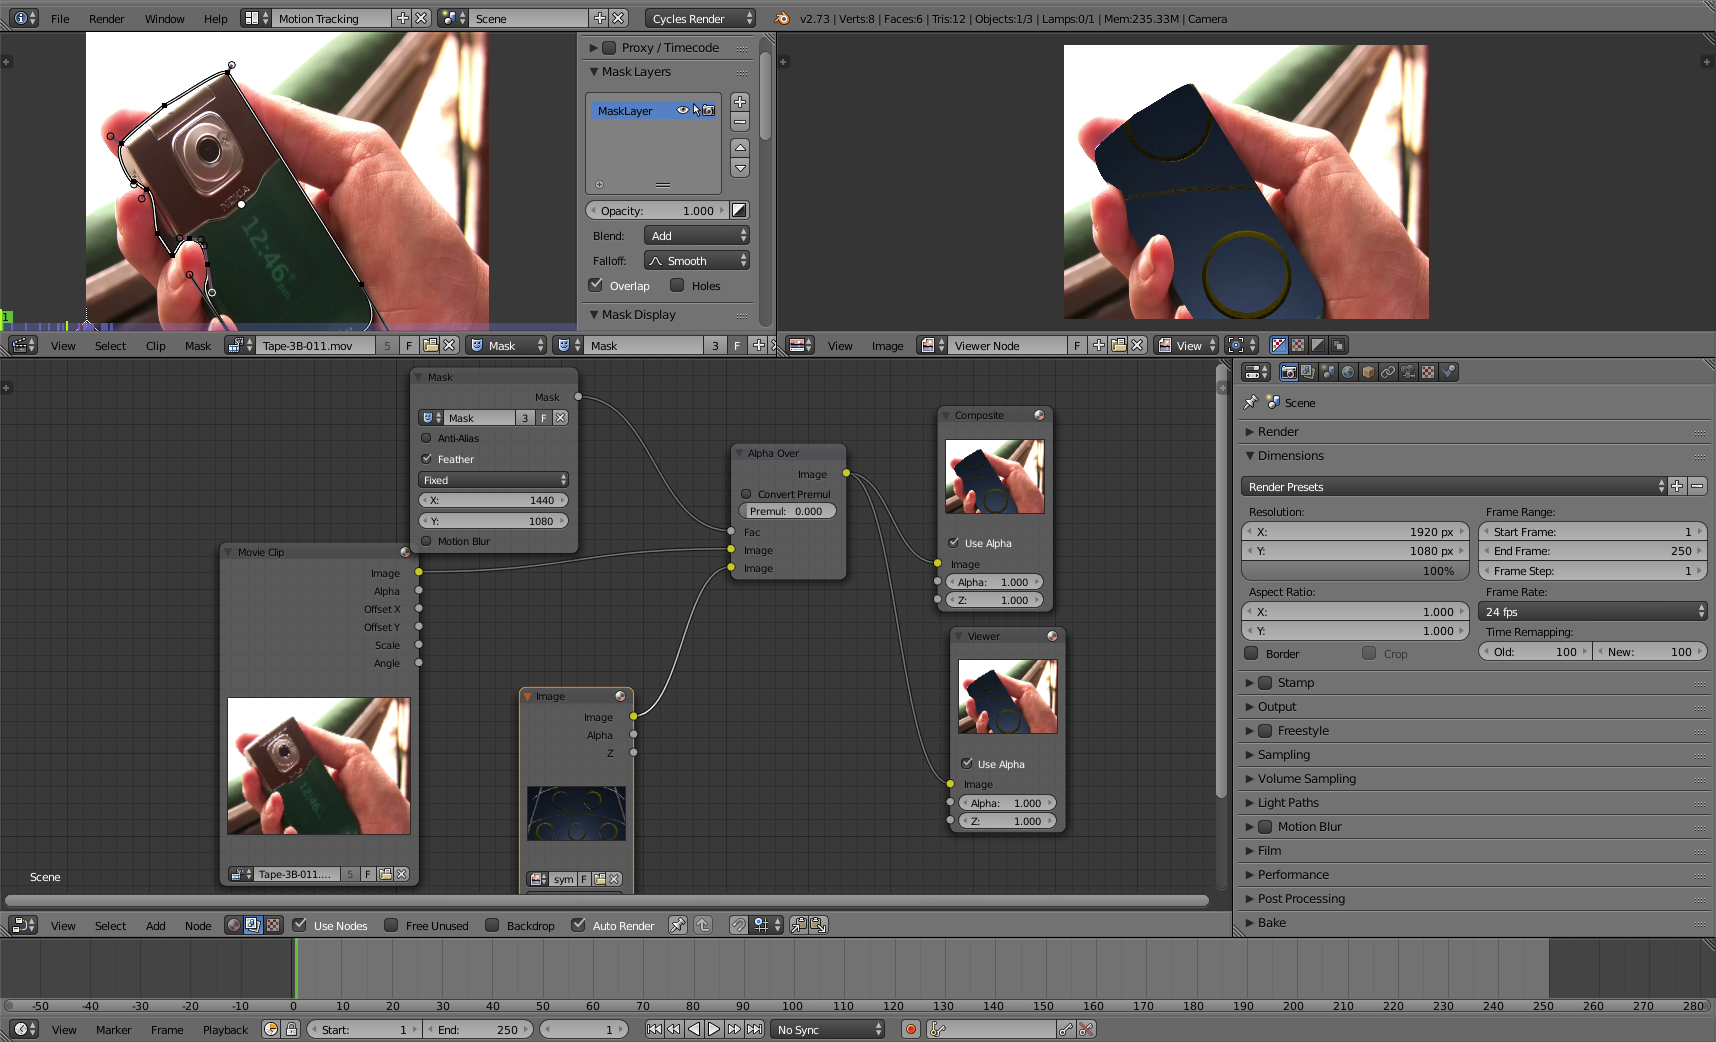Select the Texture node tree type icon

coord(273,925)
